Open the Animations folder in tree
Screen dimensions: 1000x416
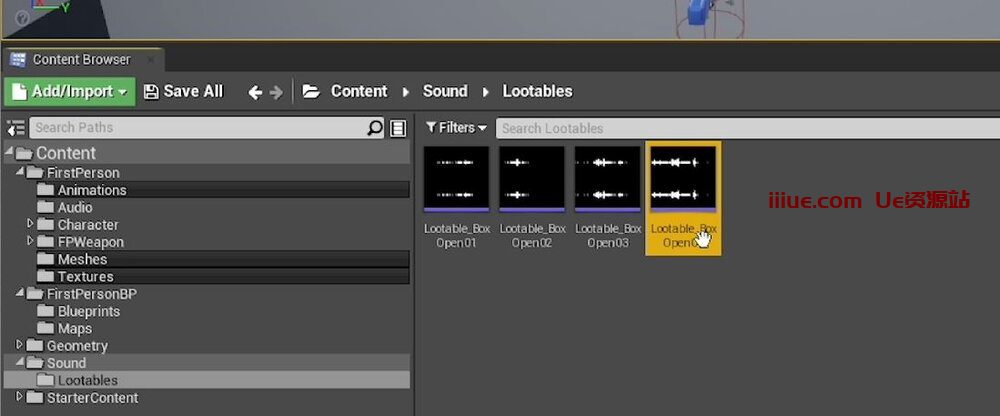click(91, 190)
